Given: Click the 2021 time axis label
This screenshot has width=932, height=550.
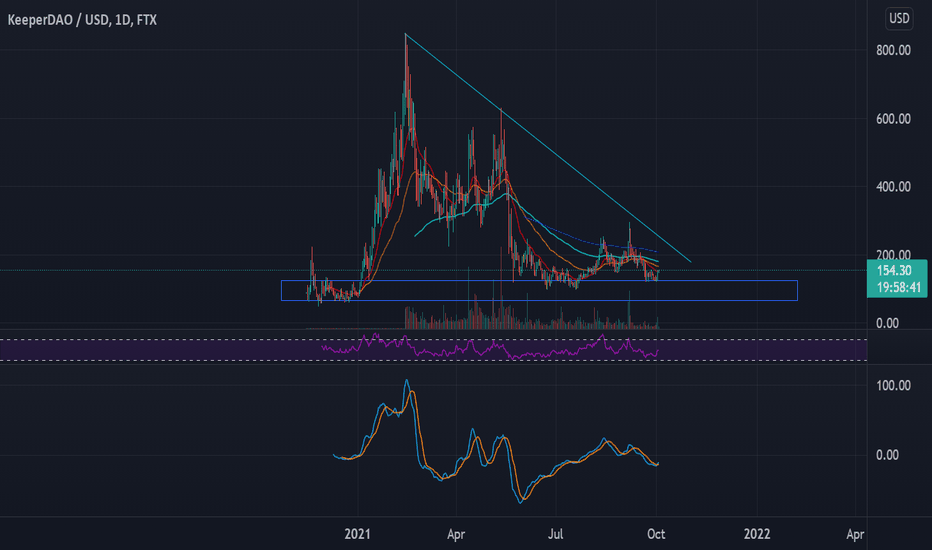Looking at the screenshot, I should 357,534.
